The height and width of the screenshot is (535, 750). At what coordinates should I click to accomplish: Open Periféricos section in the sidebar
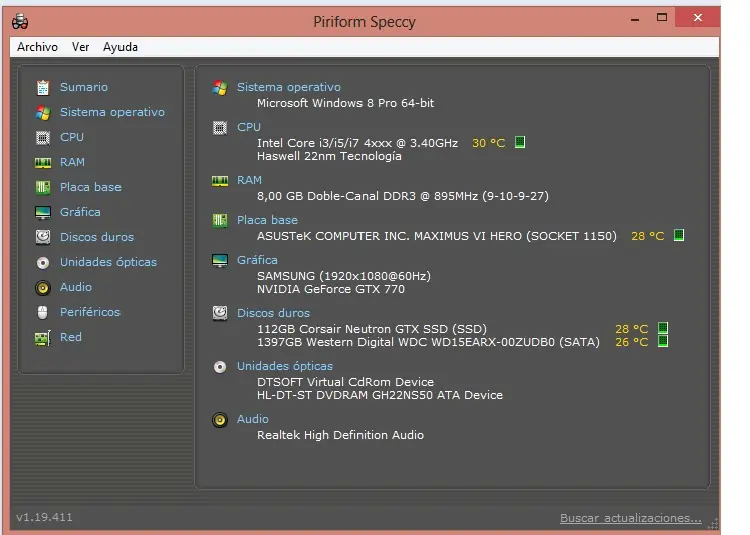pyautogui.click(x=90, y=312)
